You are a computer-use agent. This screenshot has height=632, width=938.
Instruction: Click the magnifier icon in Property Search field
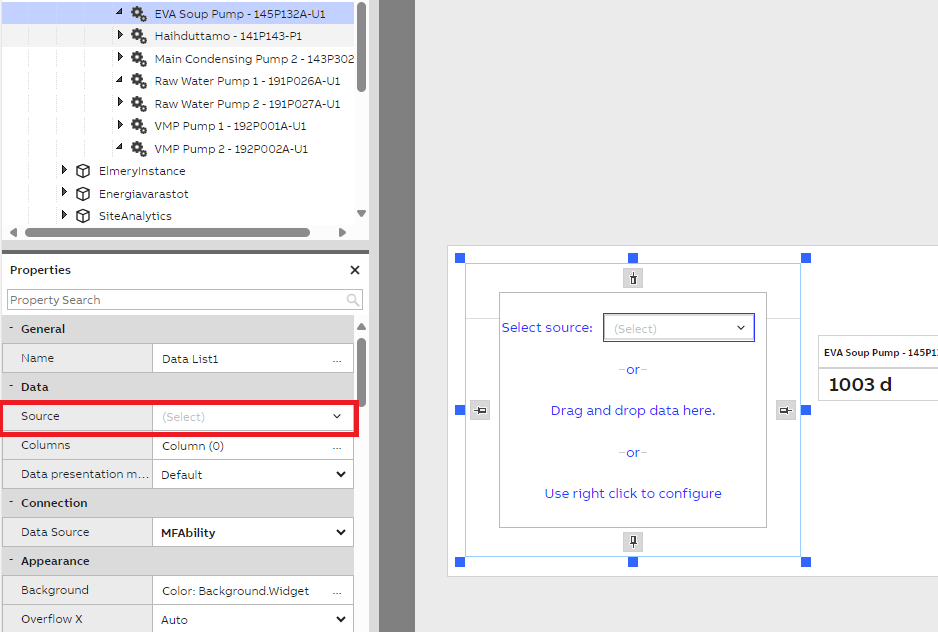coord(353,299)
